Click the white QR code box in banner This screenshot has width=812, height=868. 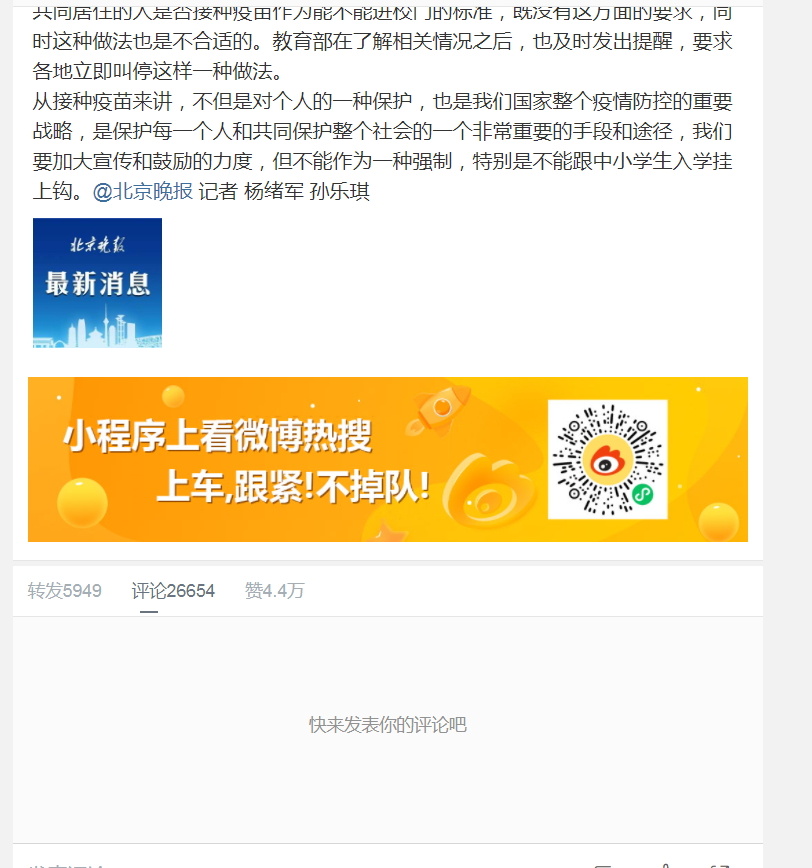click(x=608, y=459)
